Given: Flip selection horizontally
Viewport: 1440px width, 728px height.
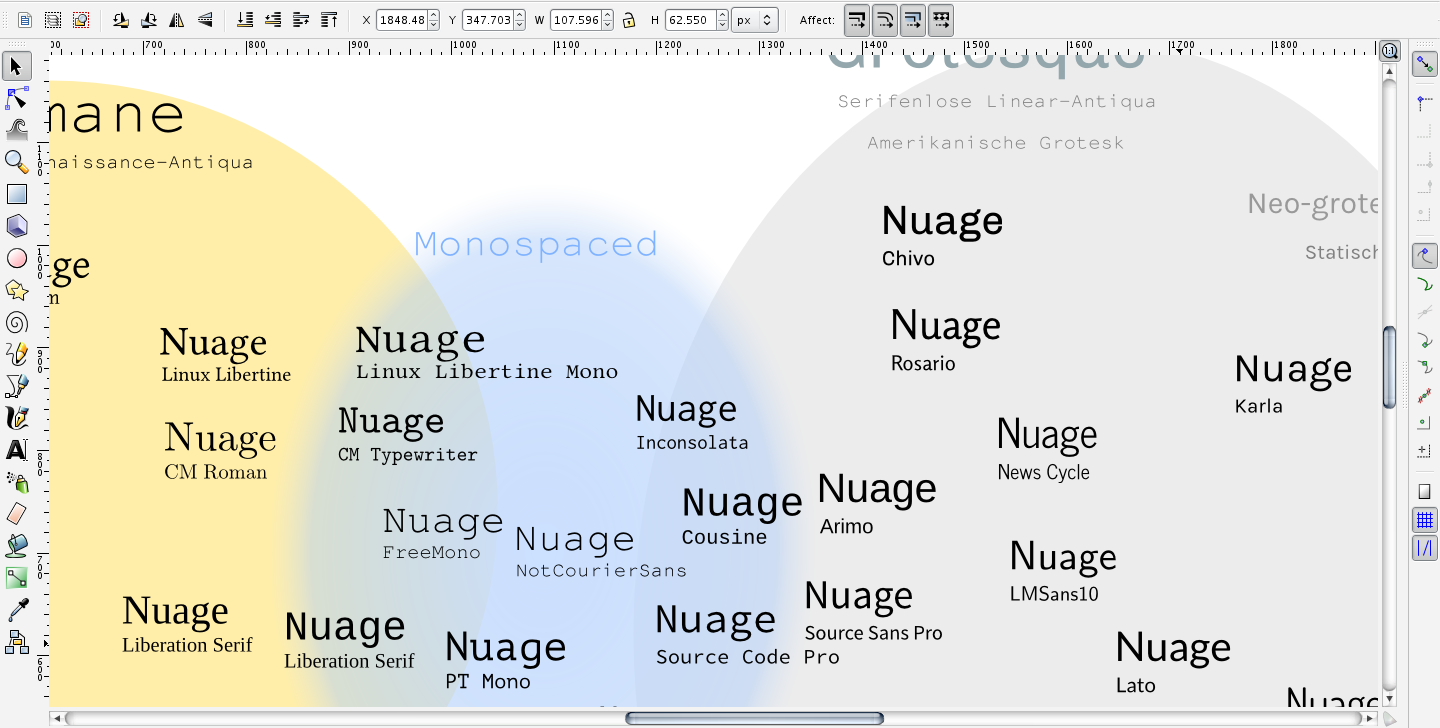Looking at the screenshot, I should (x=177, y=20).
